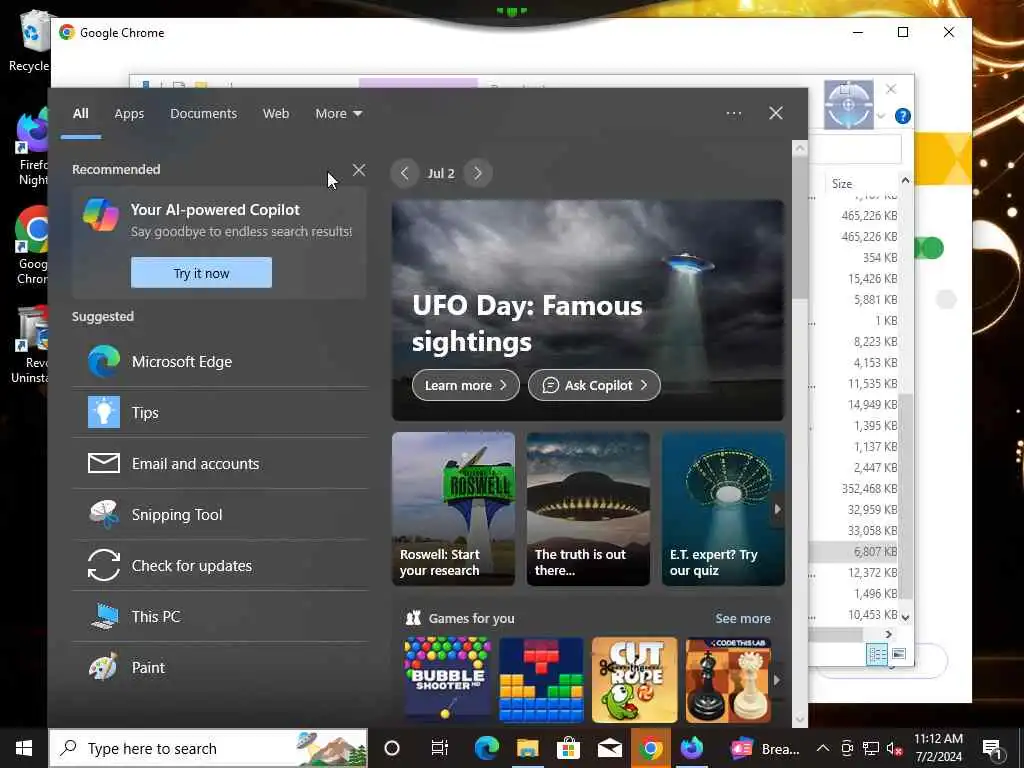The width and height of the screenshot is (1024, 768).
Task: Click the Copilot logo in Recommended card
Action: point(101,215)
